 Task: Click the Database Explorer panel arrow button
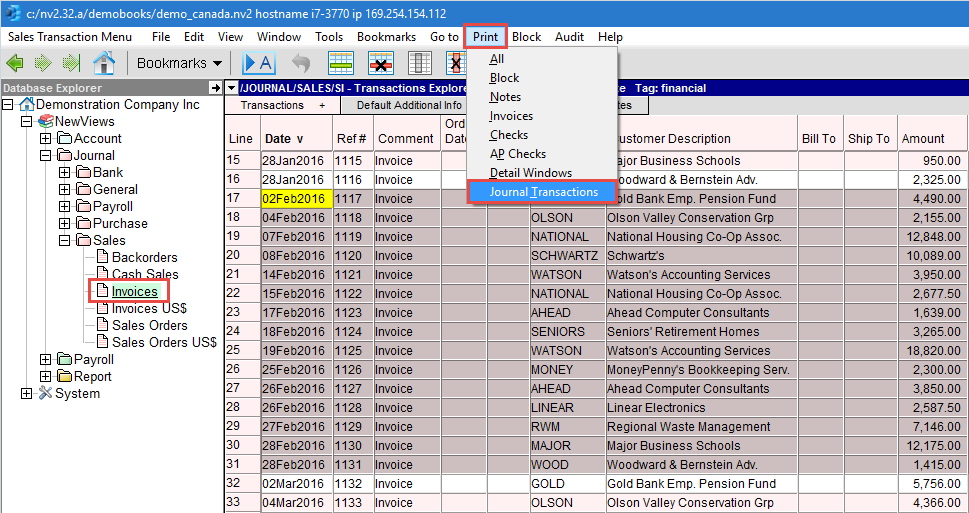tap(214, 88)
